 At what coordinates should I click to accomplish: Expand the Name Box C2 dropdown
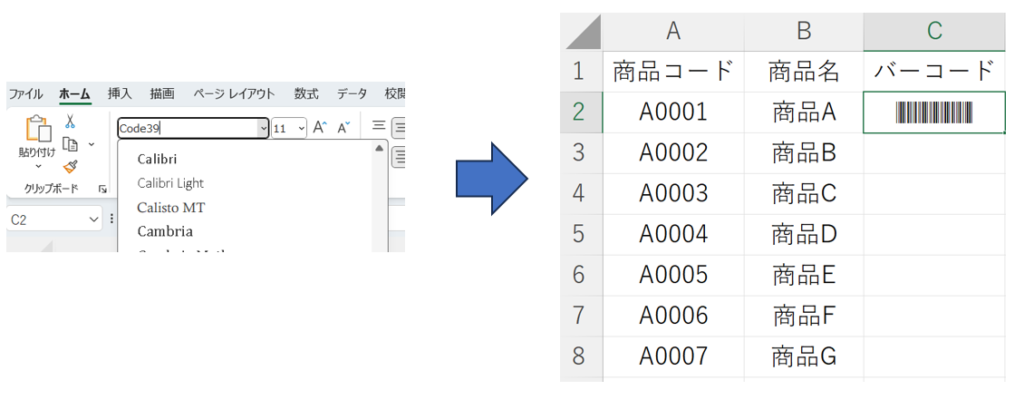(x=94, y=219)
